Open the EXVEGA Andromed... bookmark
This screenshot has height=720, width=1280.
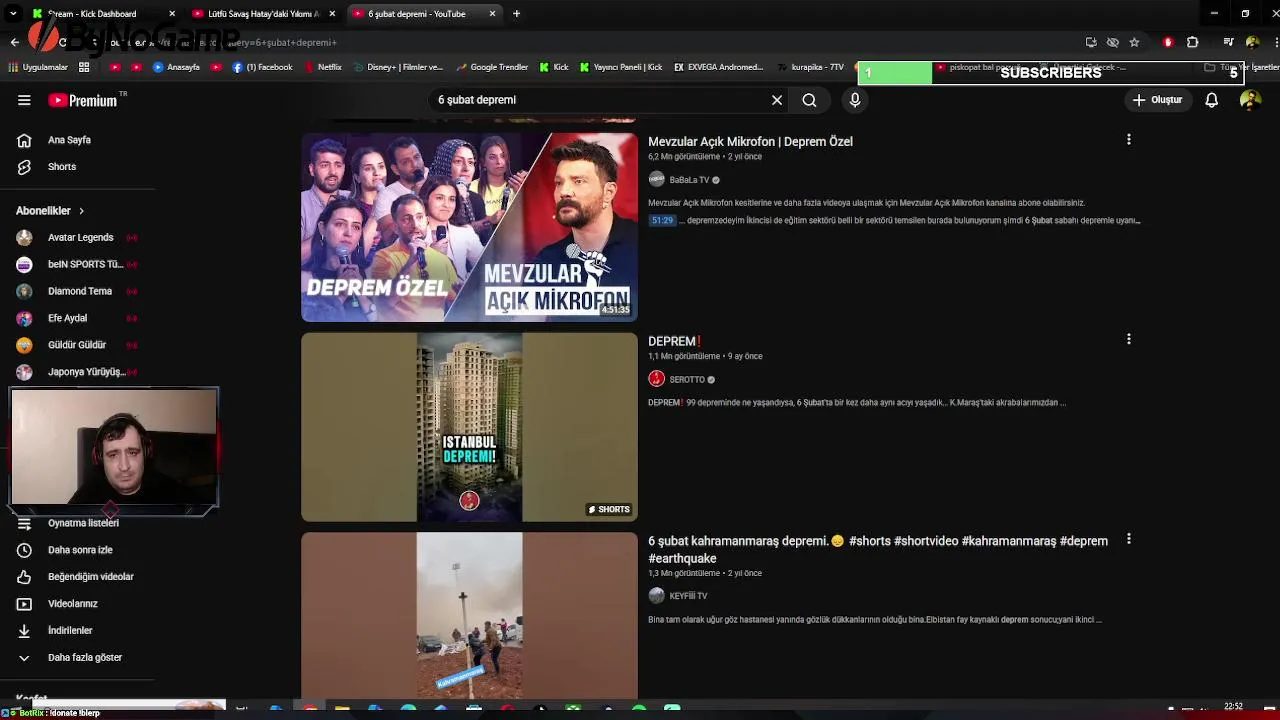coord(718,67)
